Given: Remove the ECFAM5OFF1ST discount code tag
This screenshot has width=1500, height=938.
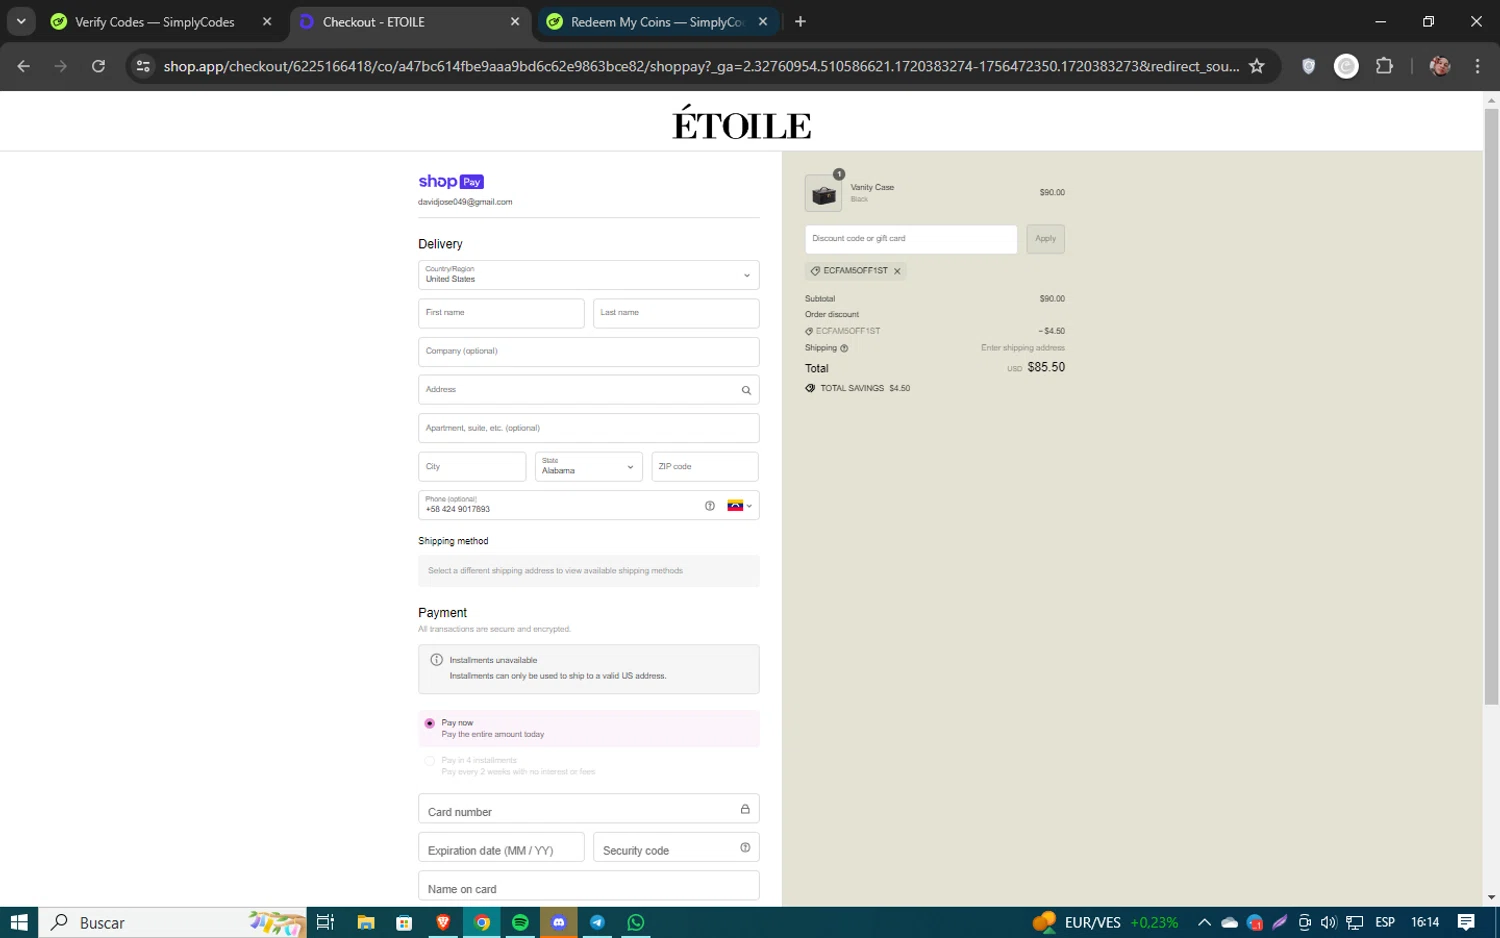Looking at the screenshot, I should [897, 271].
